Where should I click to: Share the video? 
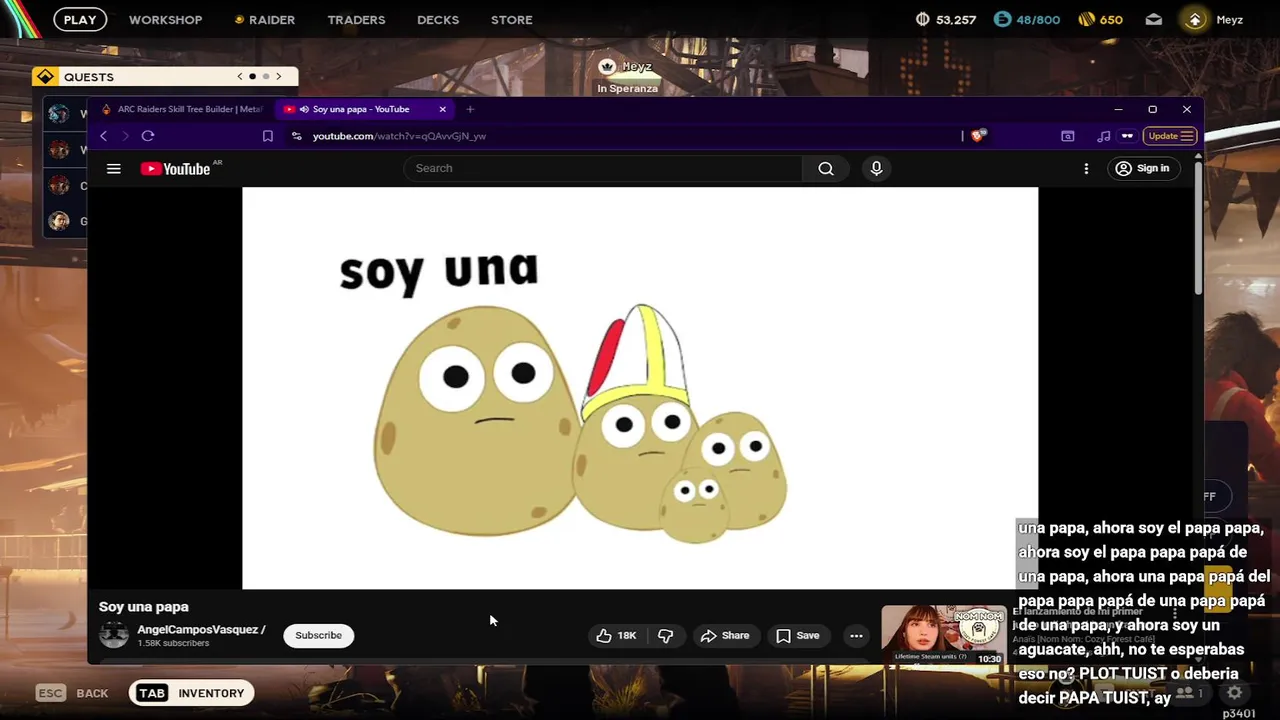click(x=725, y=635)
